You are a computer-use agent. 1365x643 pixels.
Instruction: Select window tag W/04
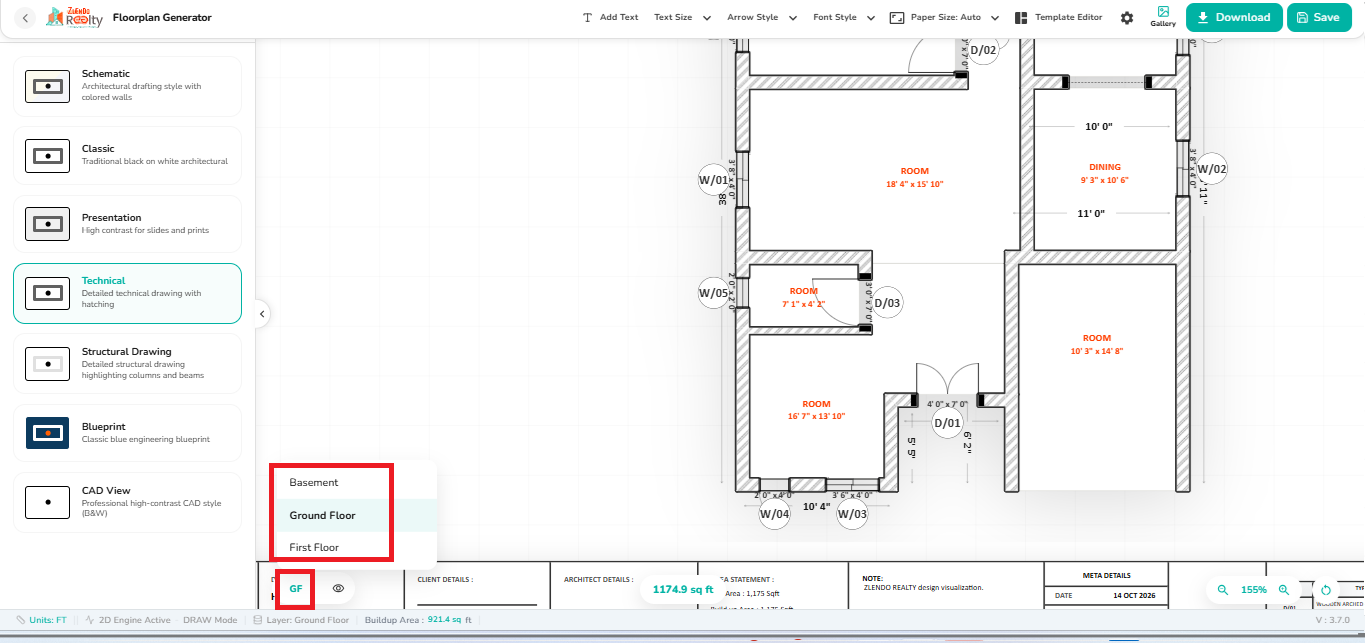[x=774, y=514]
